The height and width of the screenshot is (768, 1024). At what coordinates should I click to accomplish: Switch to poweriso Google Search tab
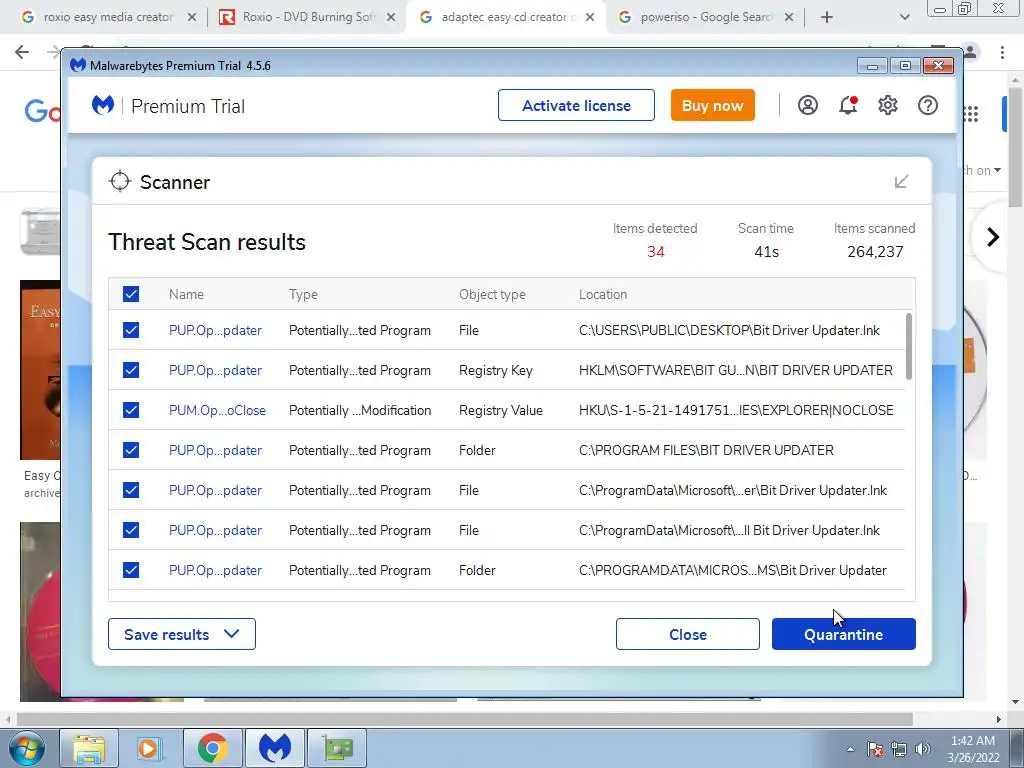[x=706, y=17]
